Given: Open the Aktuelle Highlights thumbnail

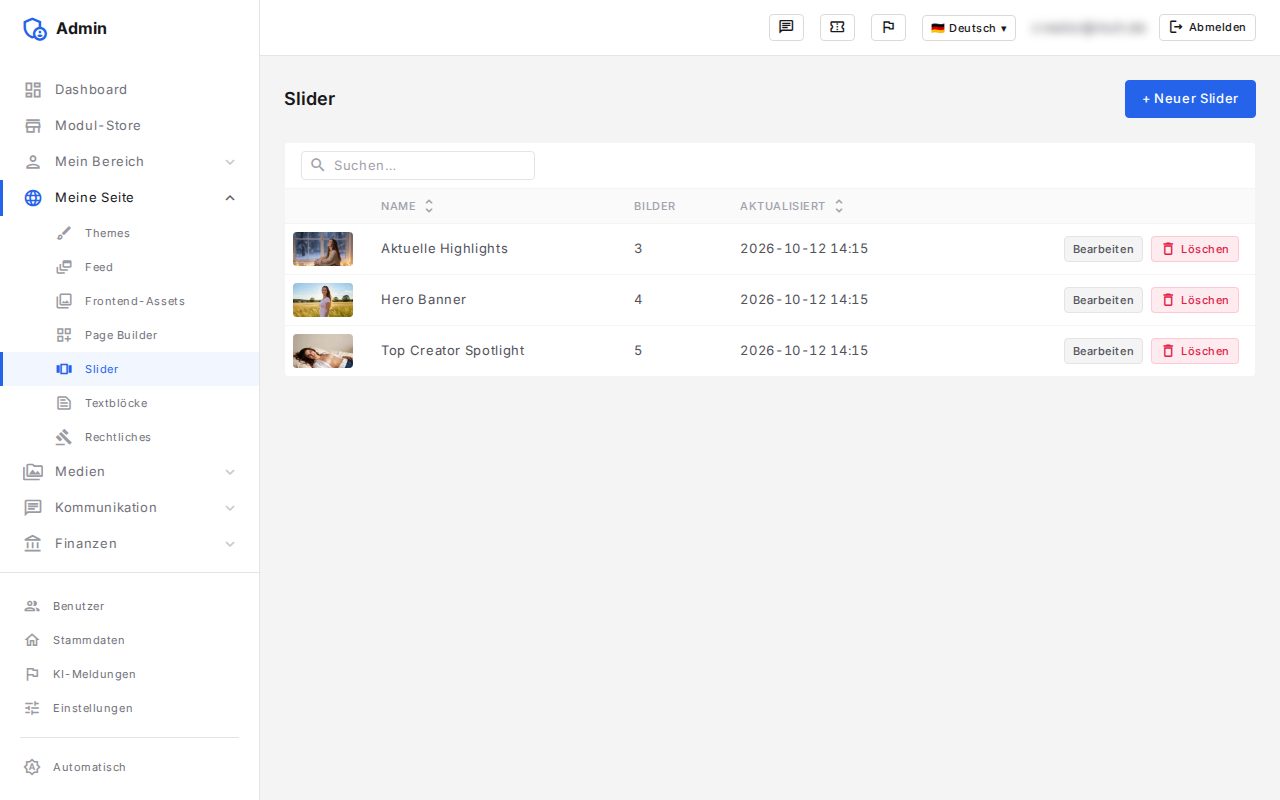Looking at the screenshot, I should tap(323, 249).
